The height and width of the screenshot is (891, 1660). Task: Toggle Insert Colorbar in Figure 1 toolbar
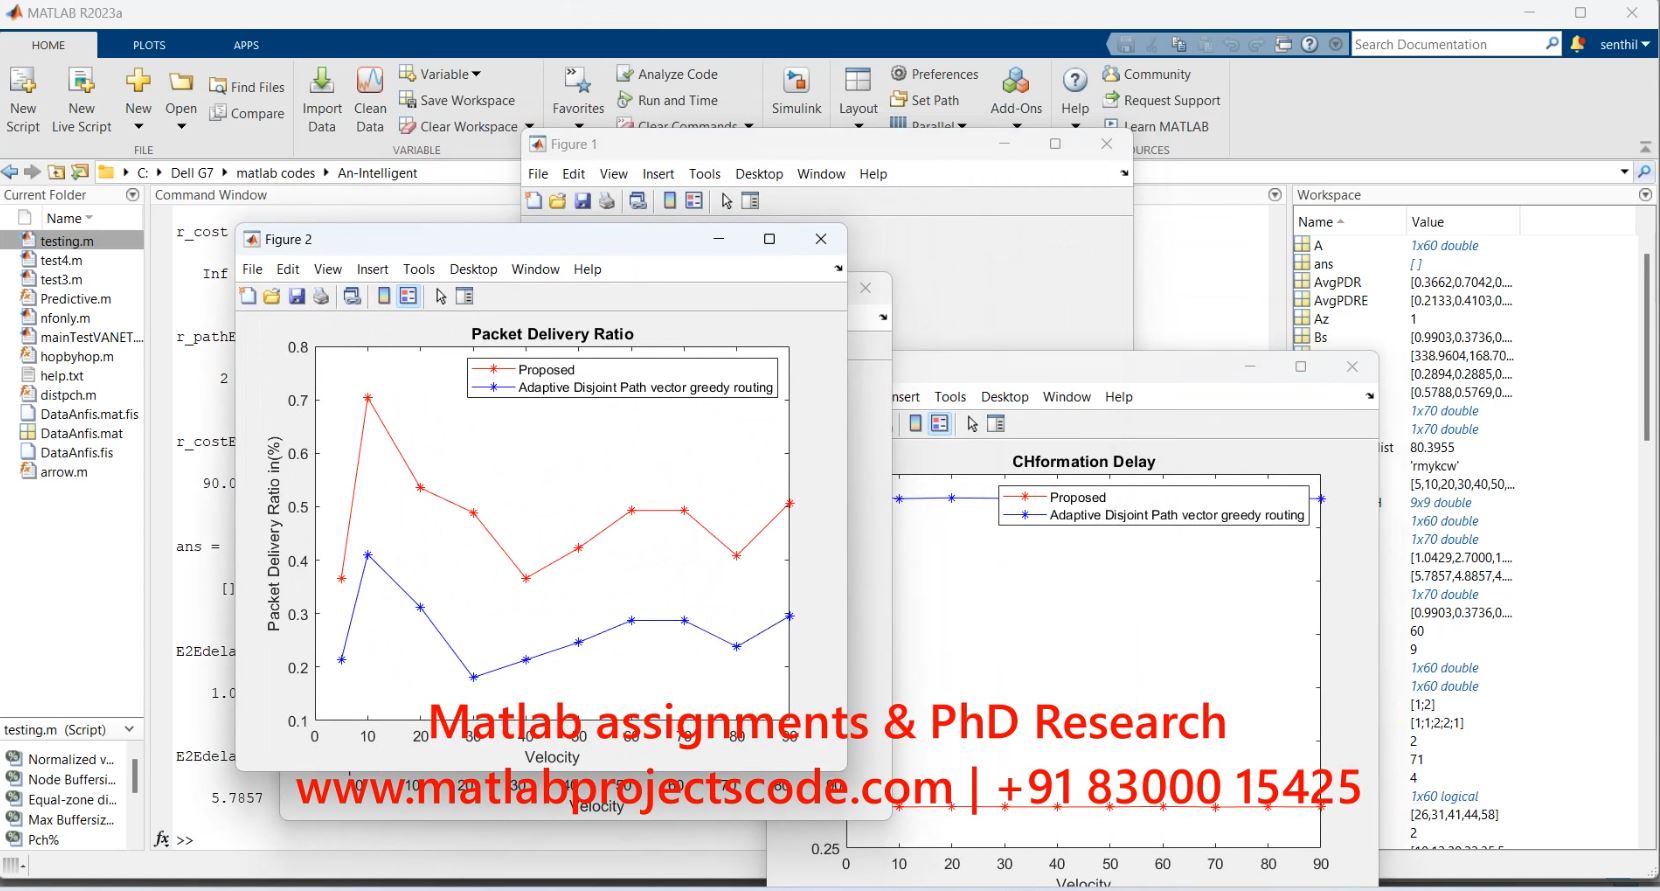click(x=670, y=201)
